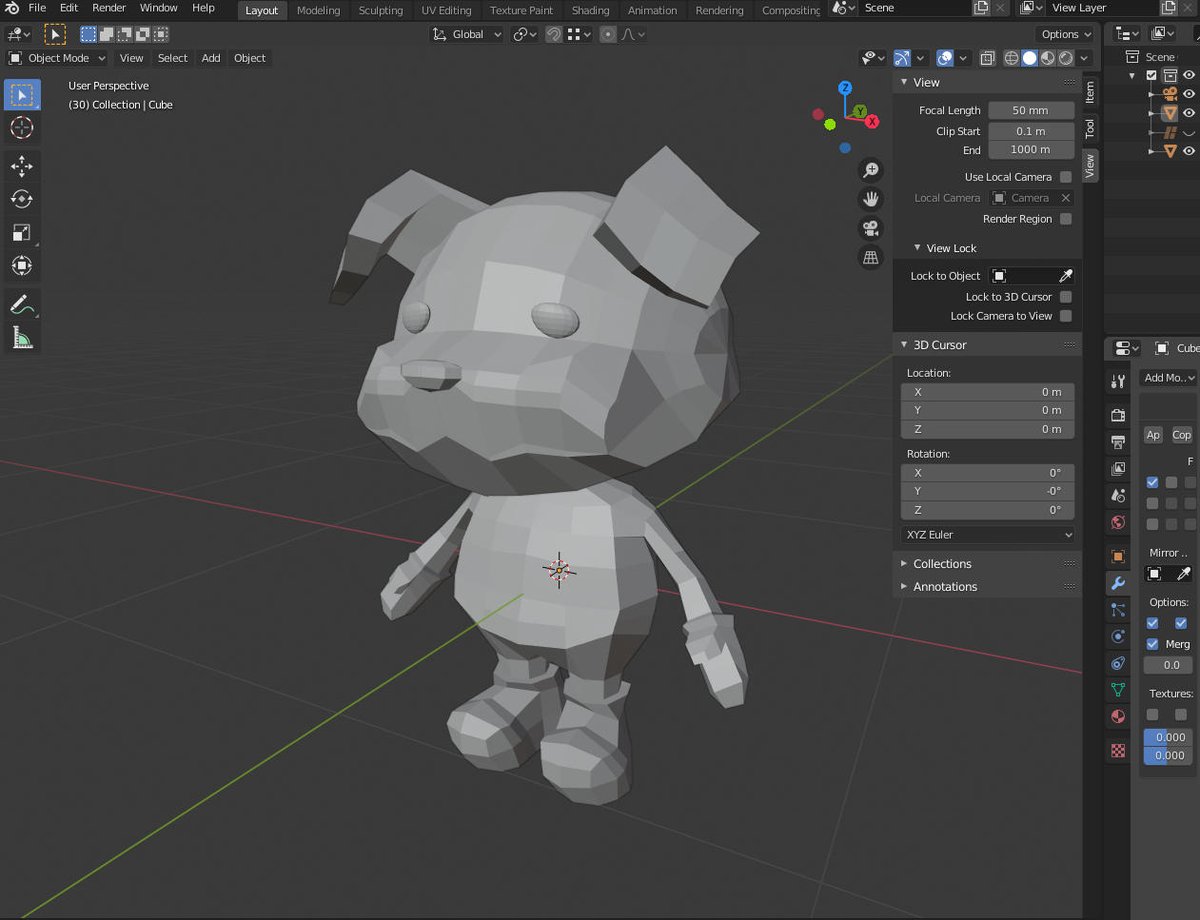
Task: Select the Transform tool
Action: click(x=22, y=265)
